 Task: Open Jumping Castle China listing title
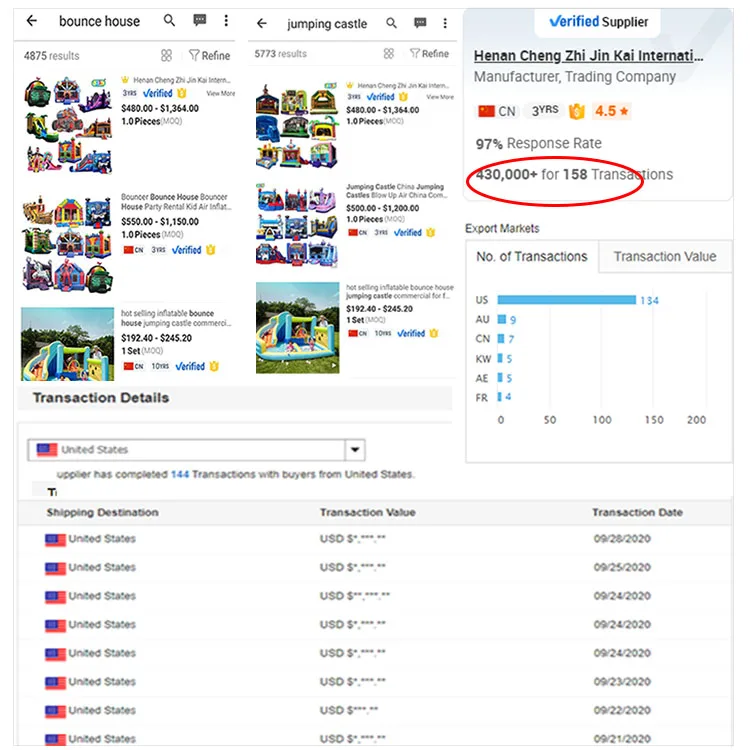click(397, 191)
